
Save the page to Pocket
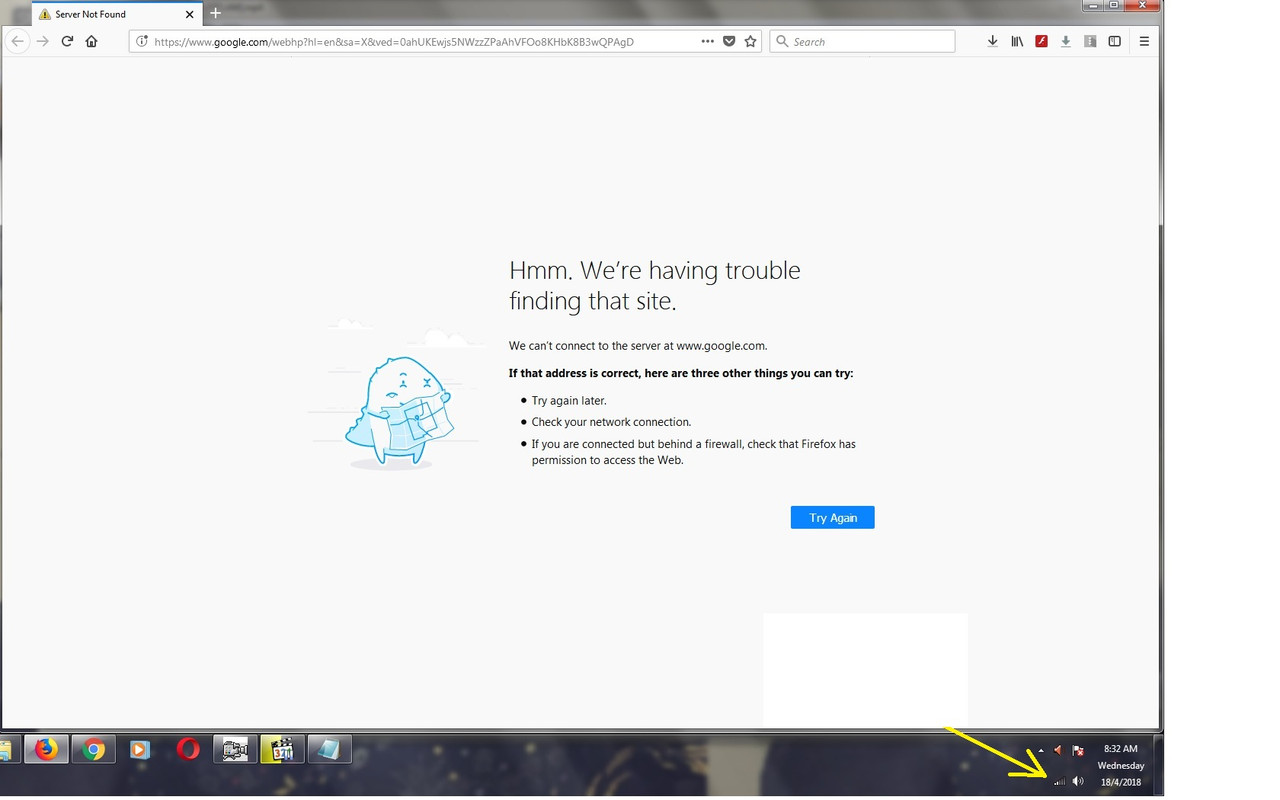tap(729, 41)
